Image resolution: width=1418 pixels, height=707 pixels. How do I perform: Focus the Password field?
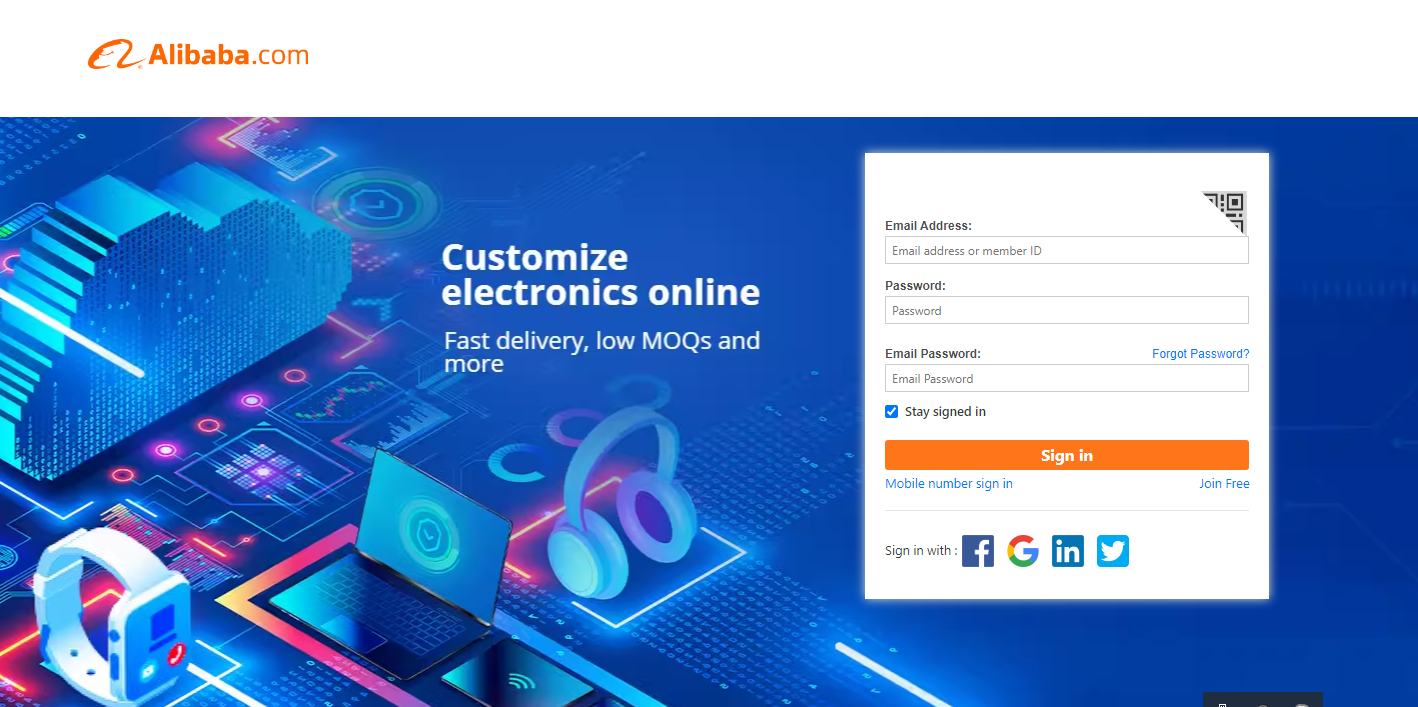[x=1067, y=310]
